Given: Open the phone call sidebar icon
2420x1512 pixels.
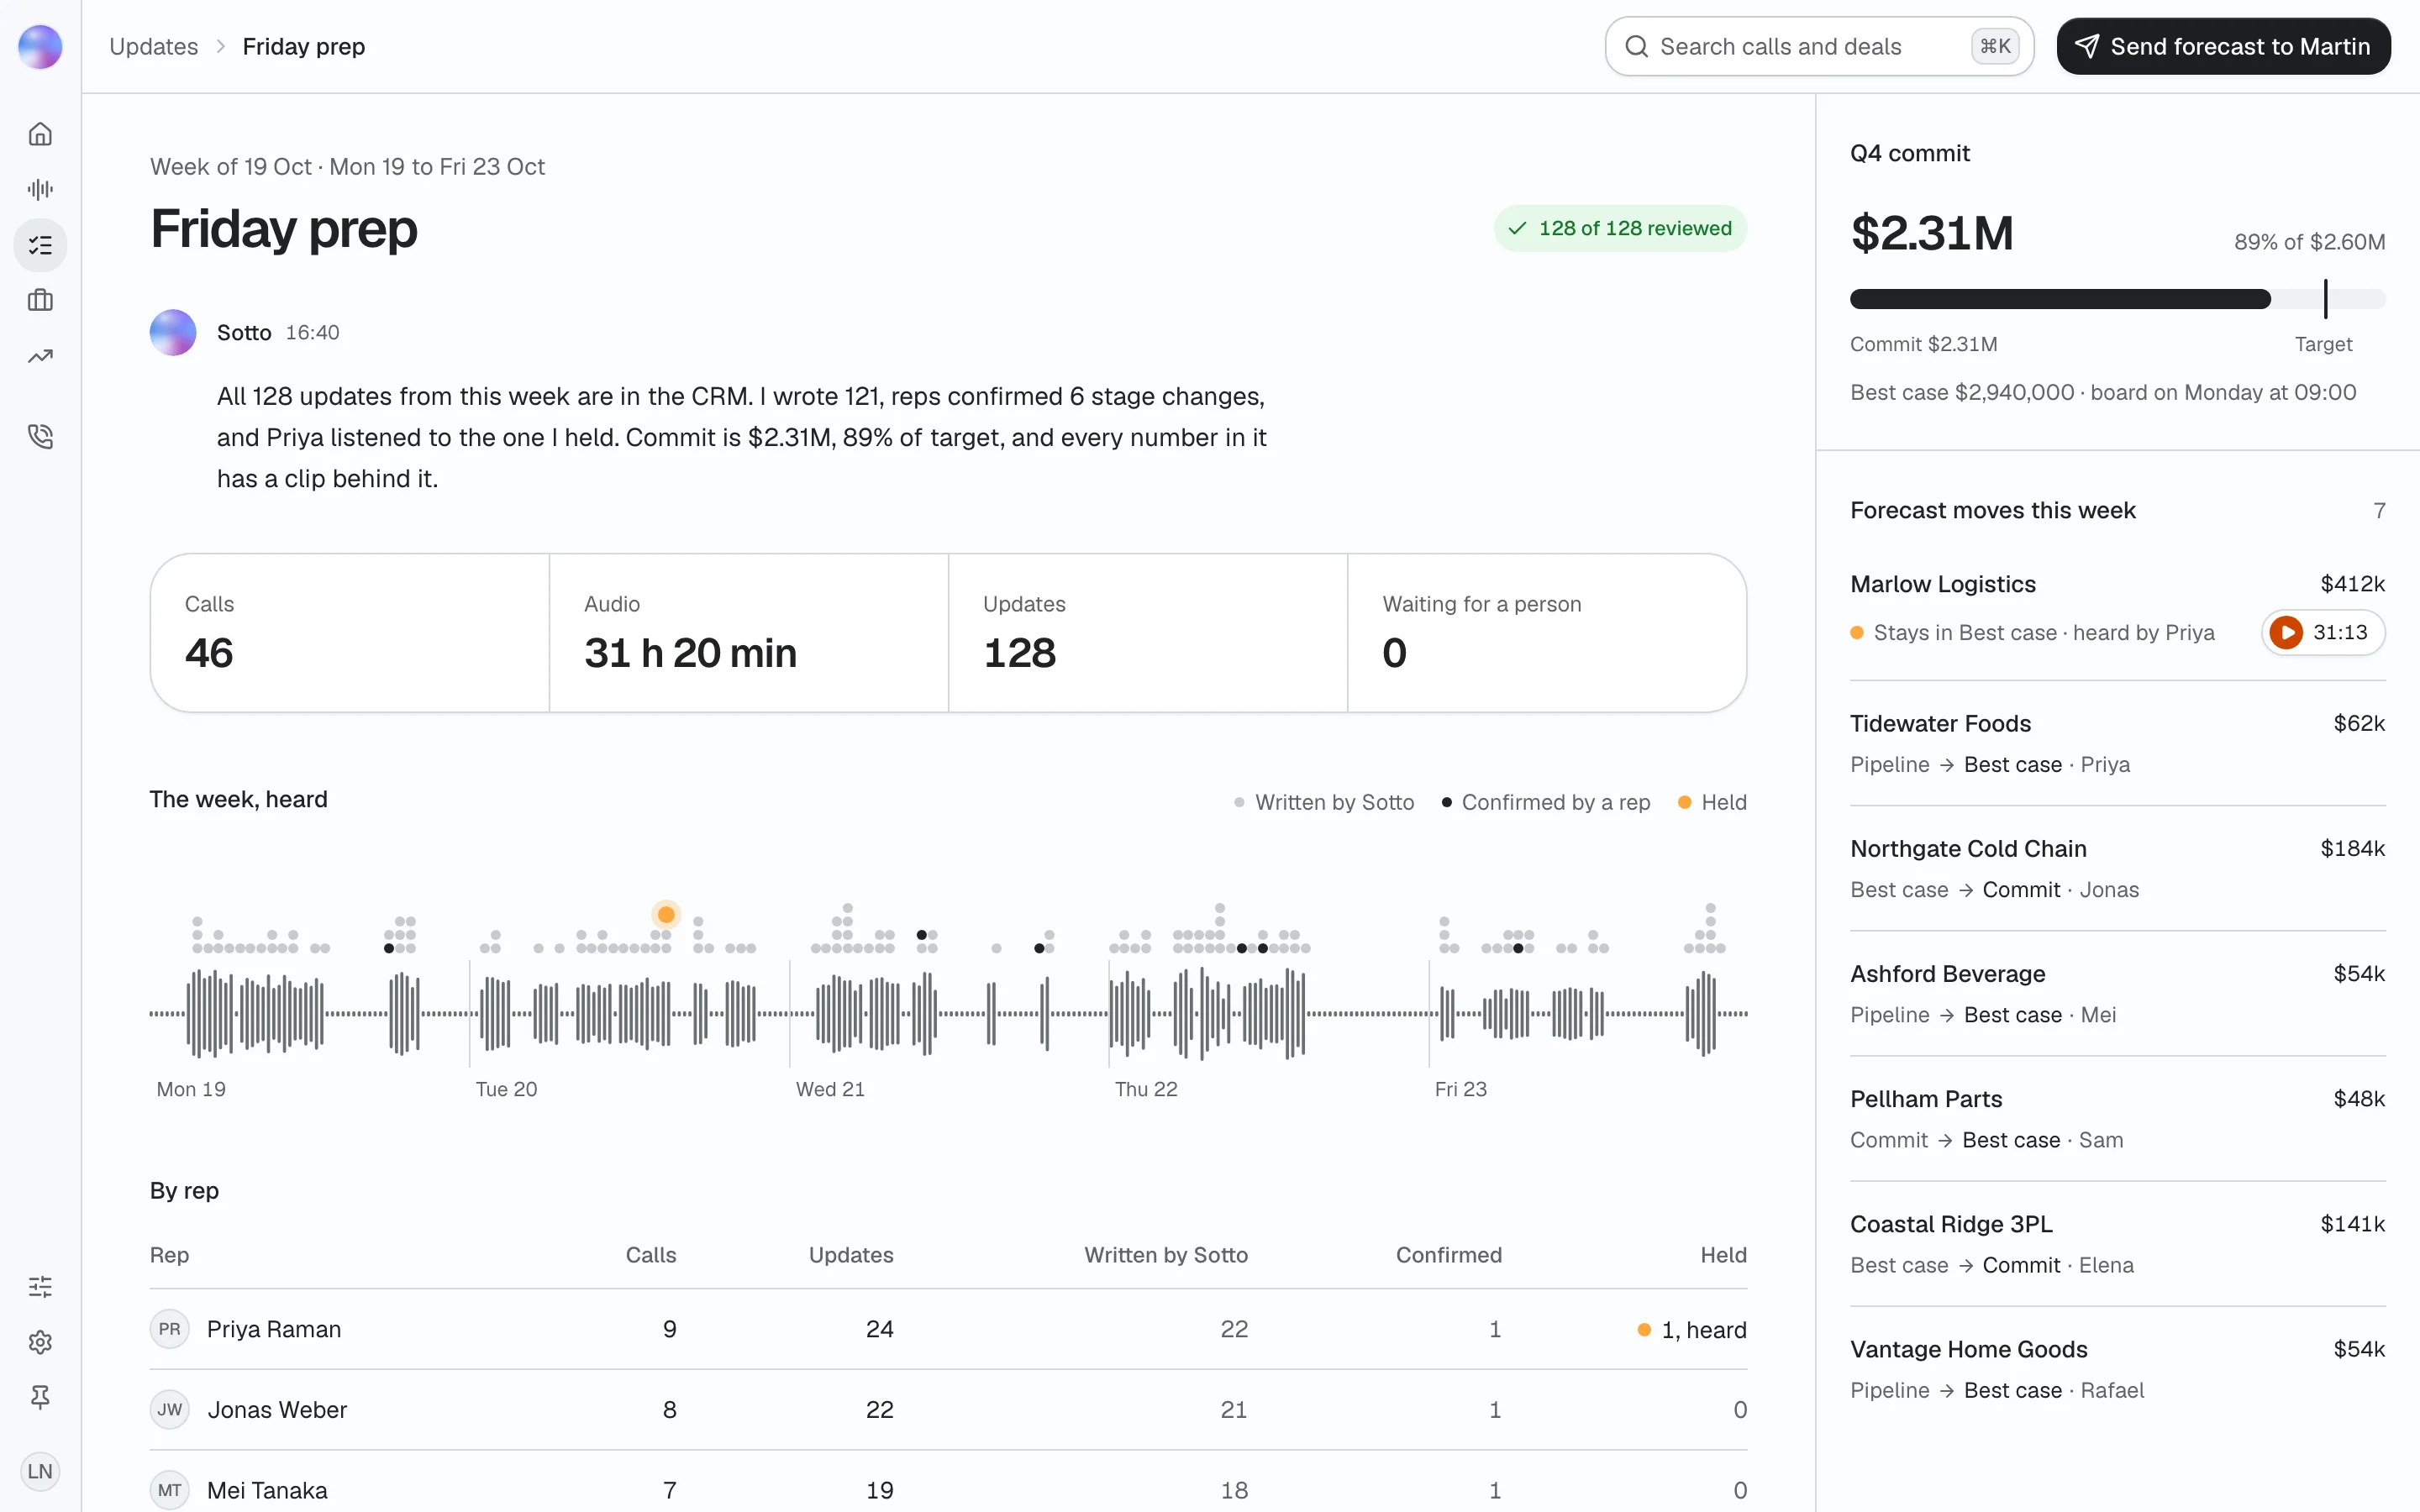Looking at the screenshot, I should pyautogui.click(x=40, y=436).
